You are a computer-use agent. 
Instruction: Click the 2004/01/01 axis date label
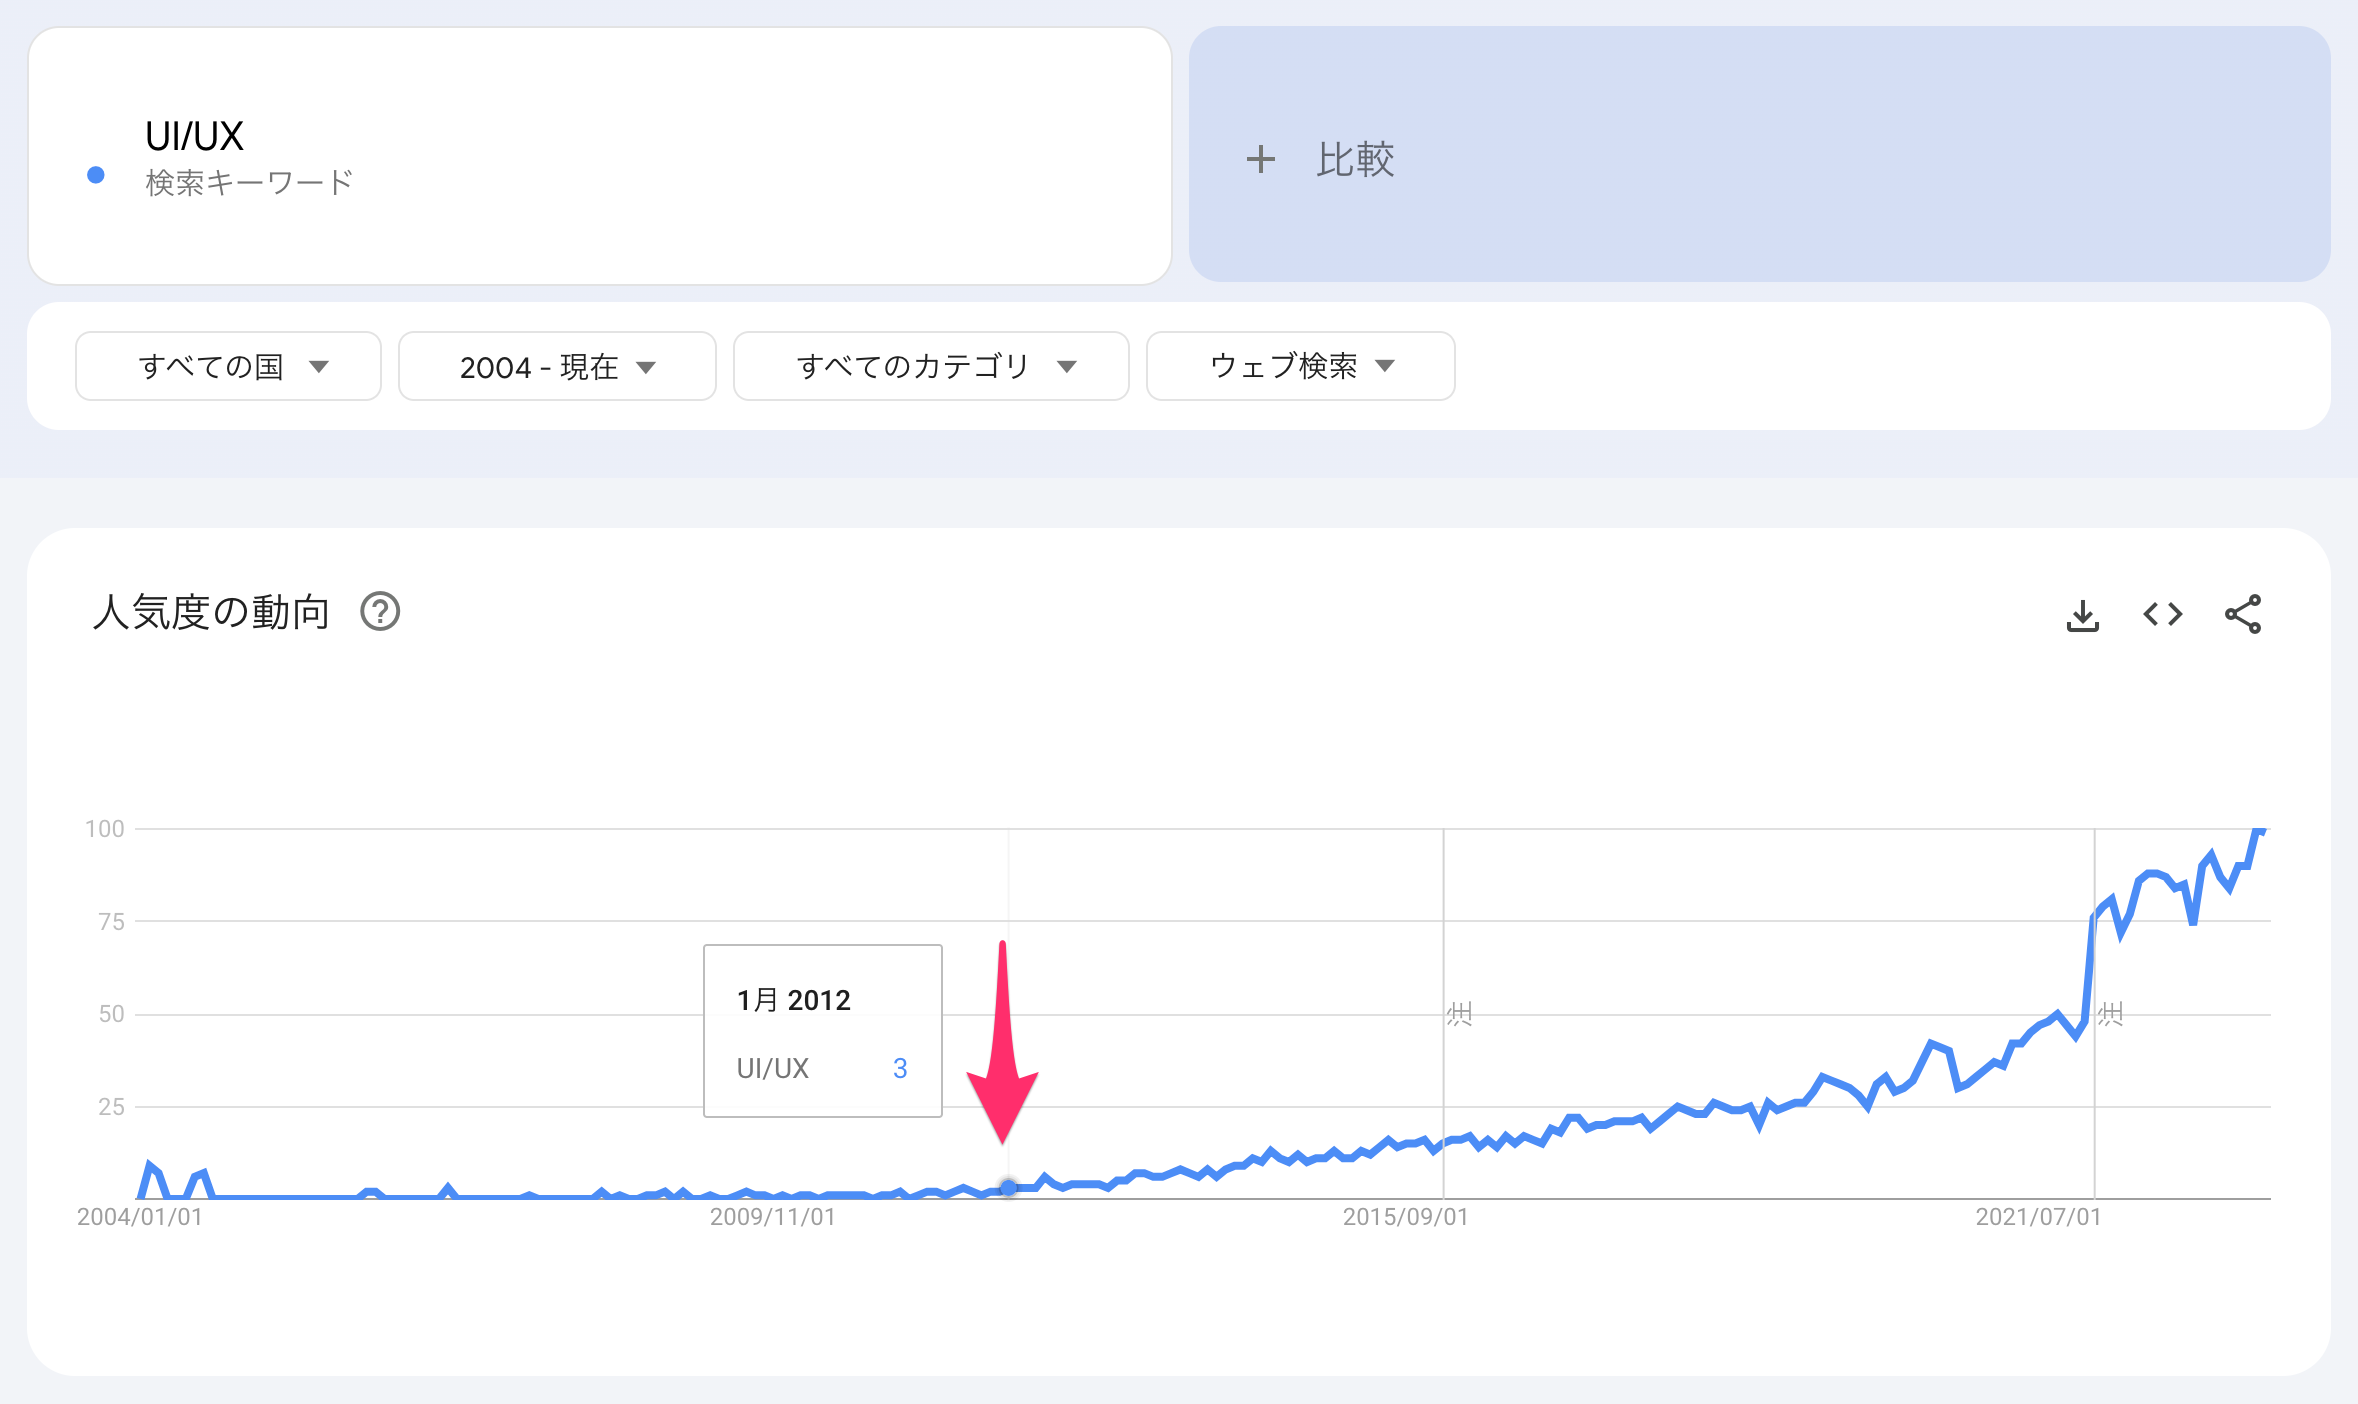139,1217
